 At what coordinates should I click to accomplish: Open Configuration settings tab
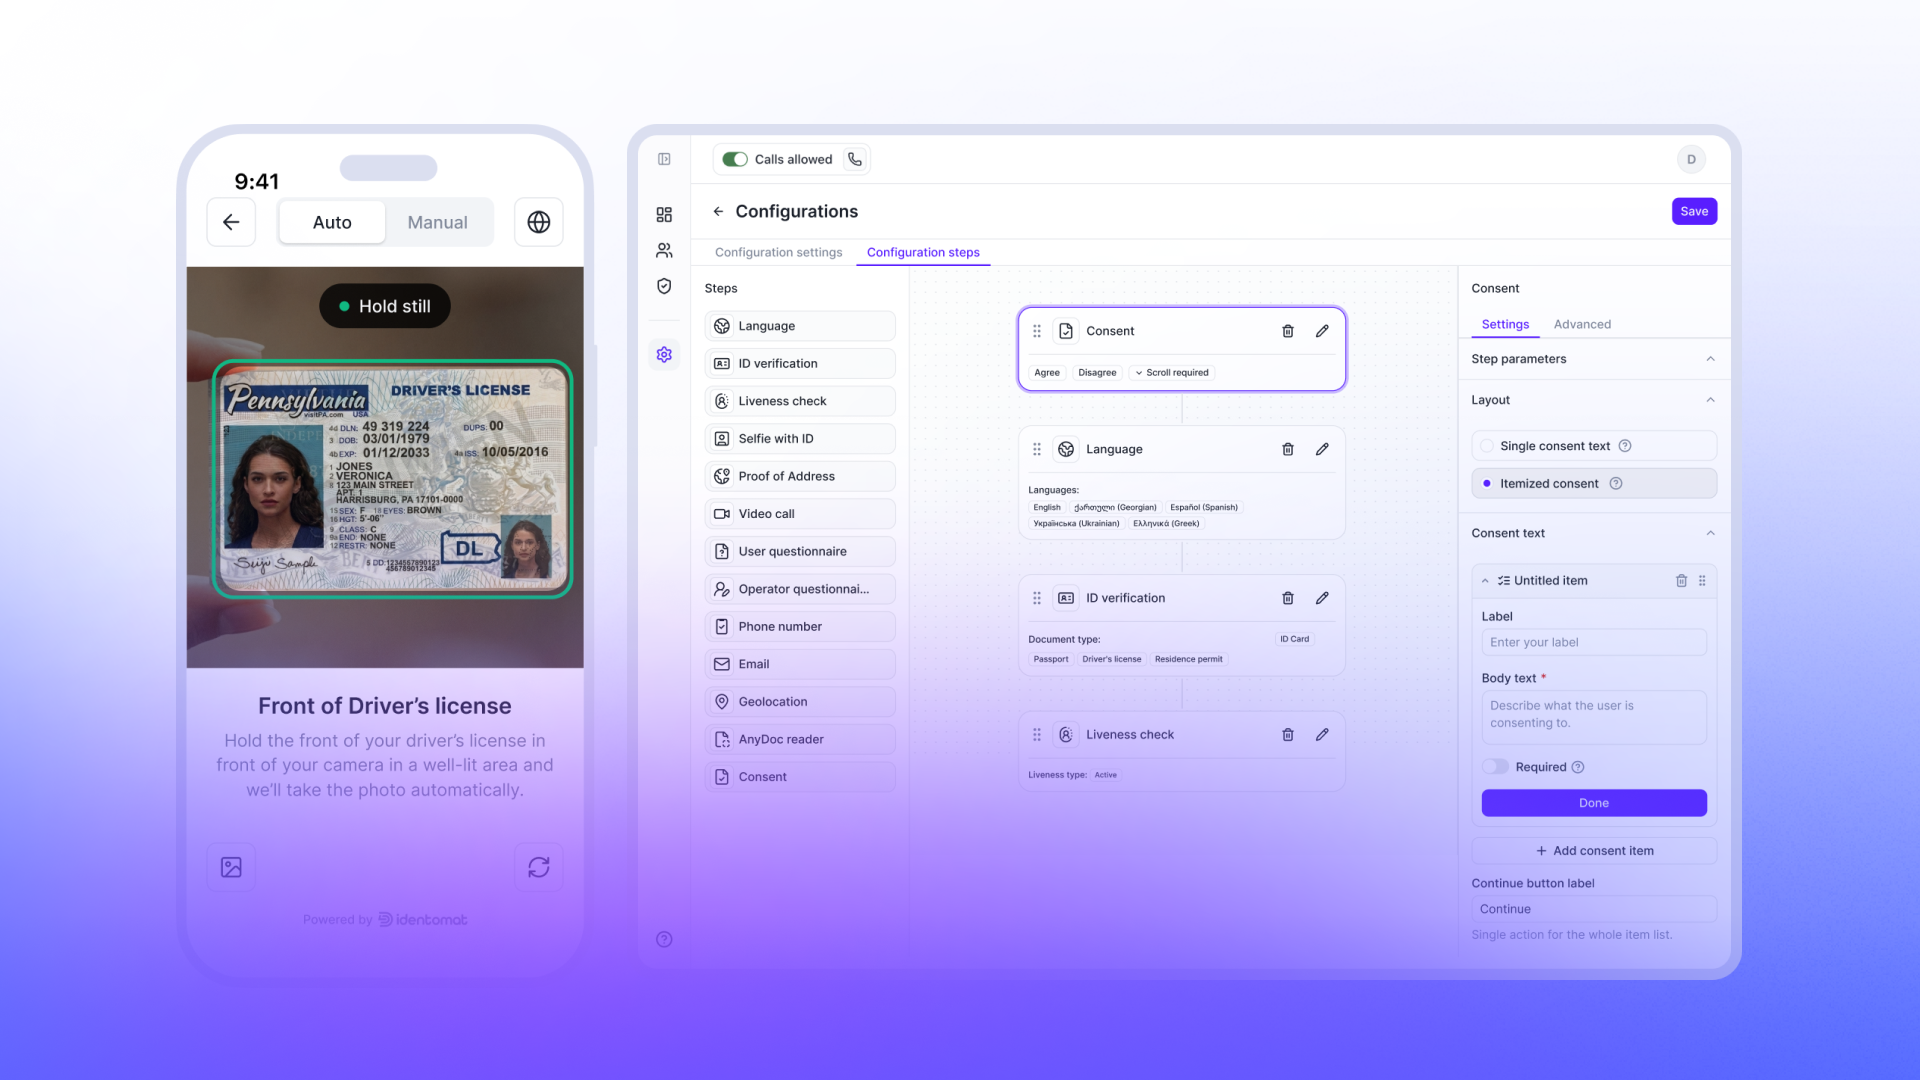pyautogui.click(x=778, y=252)
